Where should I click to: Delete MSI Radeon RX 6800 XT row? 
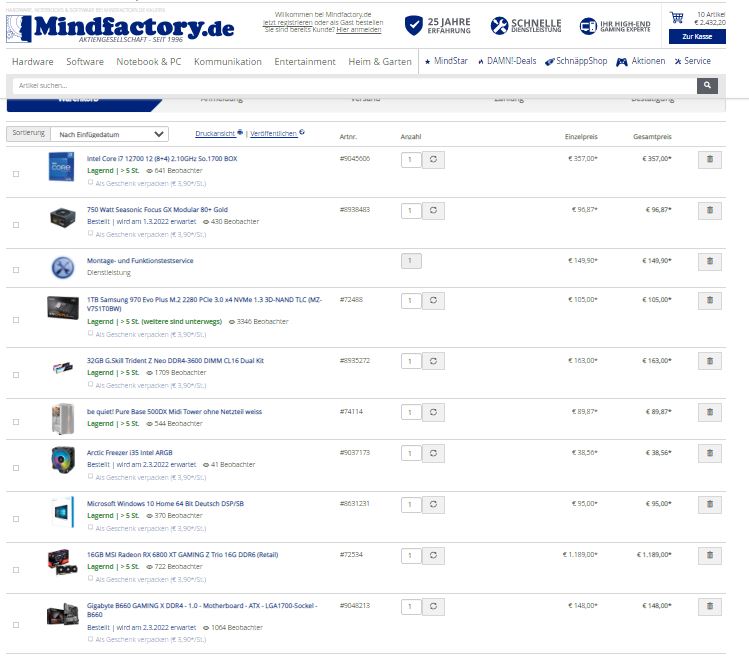[709, 556]
